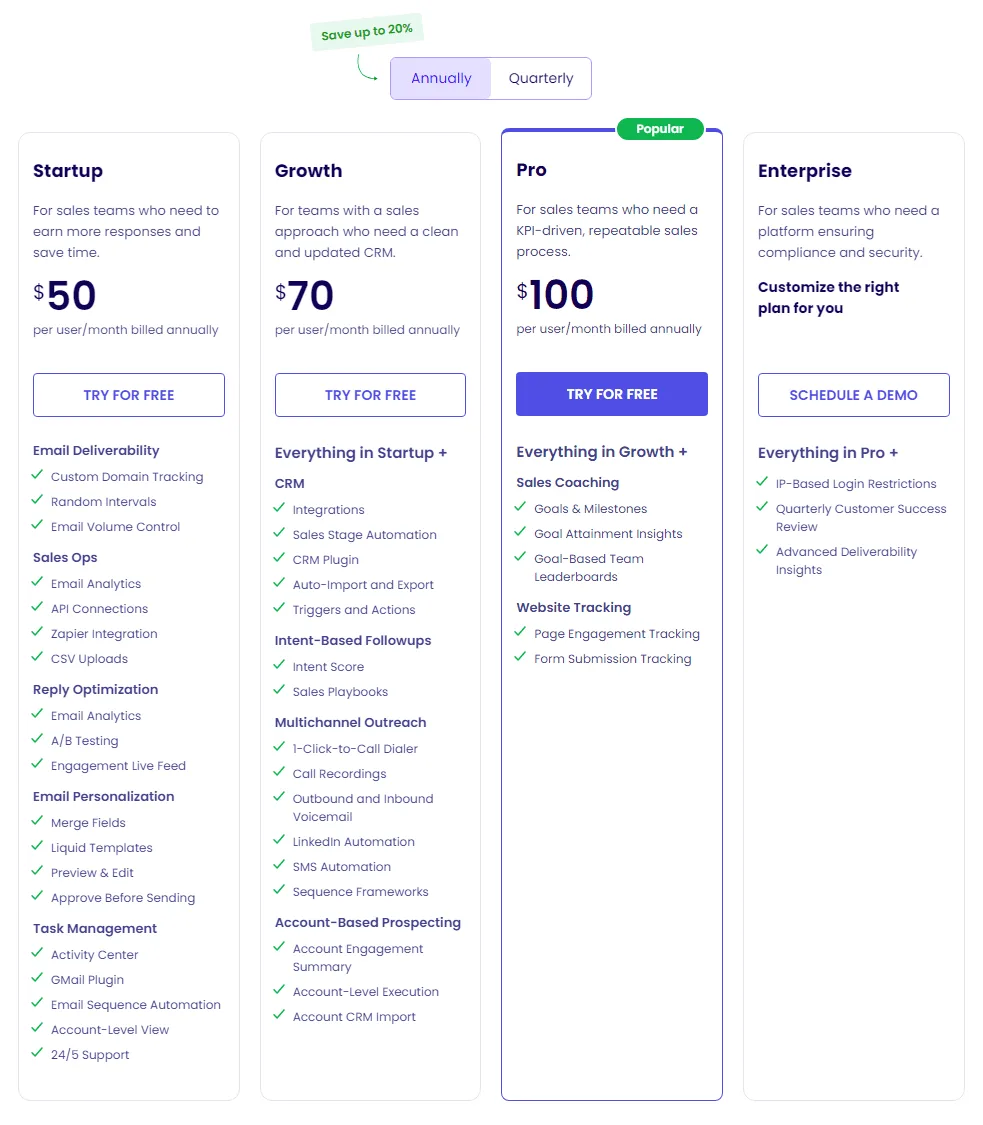The image size is (983, 1125).
Task: Click the $100 price on the Pro plan
Action: (x=558, y=294)
